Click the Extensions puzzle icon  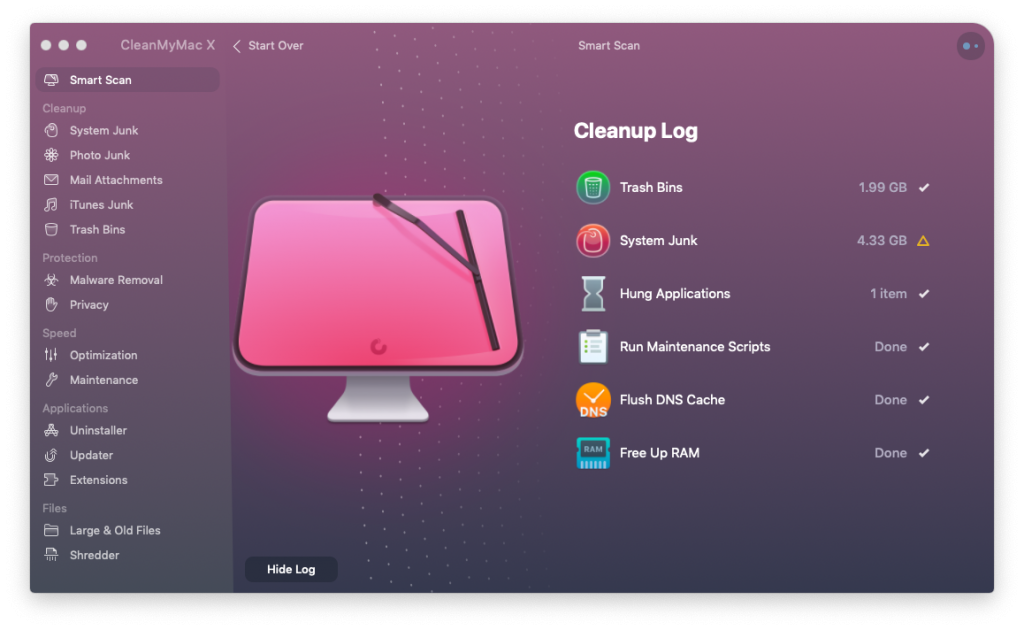(x=51, y=479)
